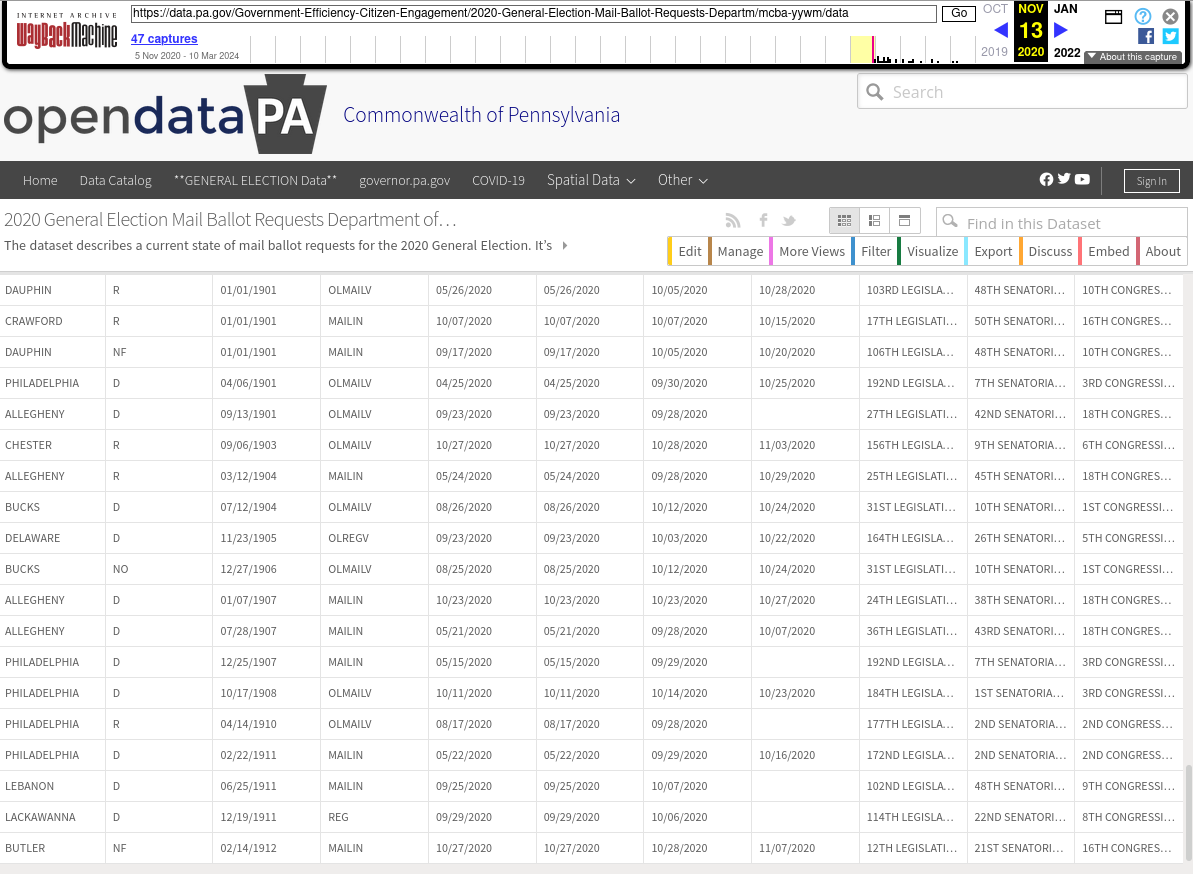Viewport: 1193px width, 874px height.
Task: Open the COVID-19 navigation item
Action: tap(498, 180)
